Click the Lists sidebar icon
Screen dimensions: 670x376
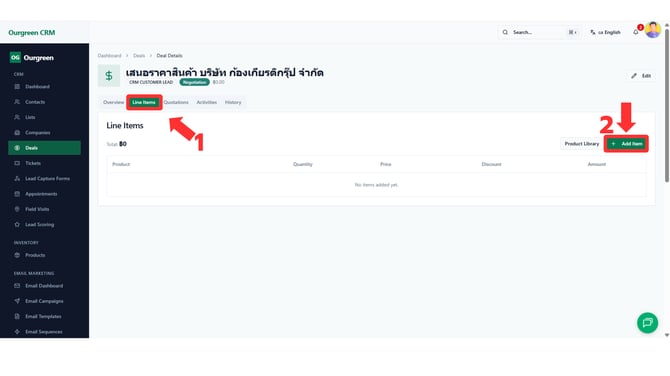point(17,117)
